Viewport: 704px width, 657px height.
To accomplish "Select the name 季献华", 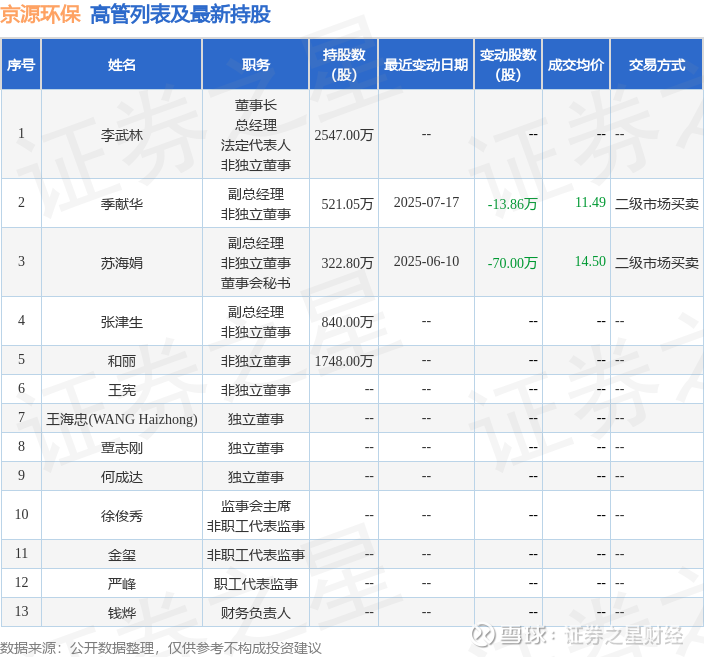I will coord(122,204).
